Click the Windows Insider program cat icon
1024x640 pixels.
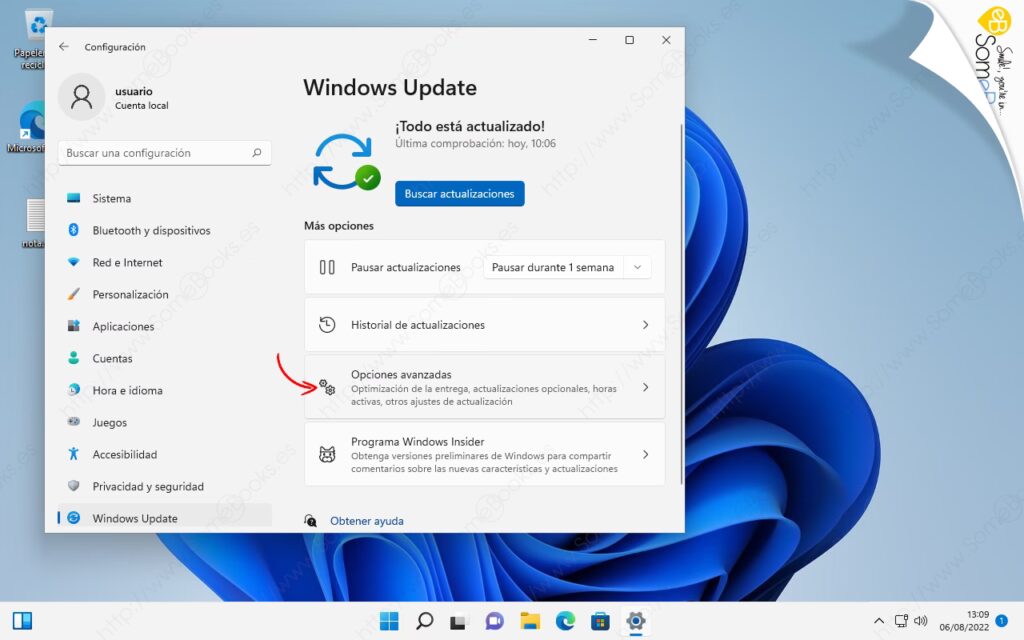327,454
